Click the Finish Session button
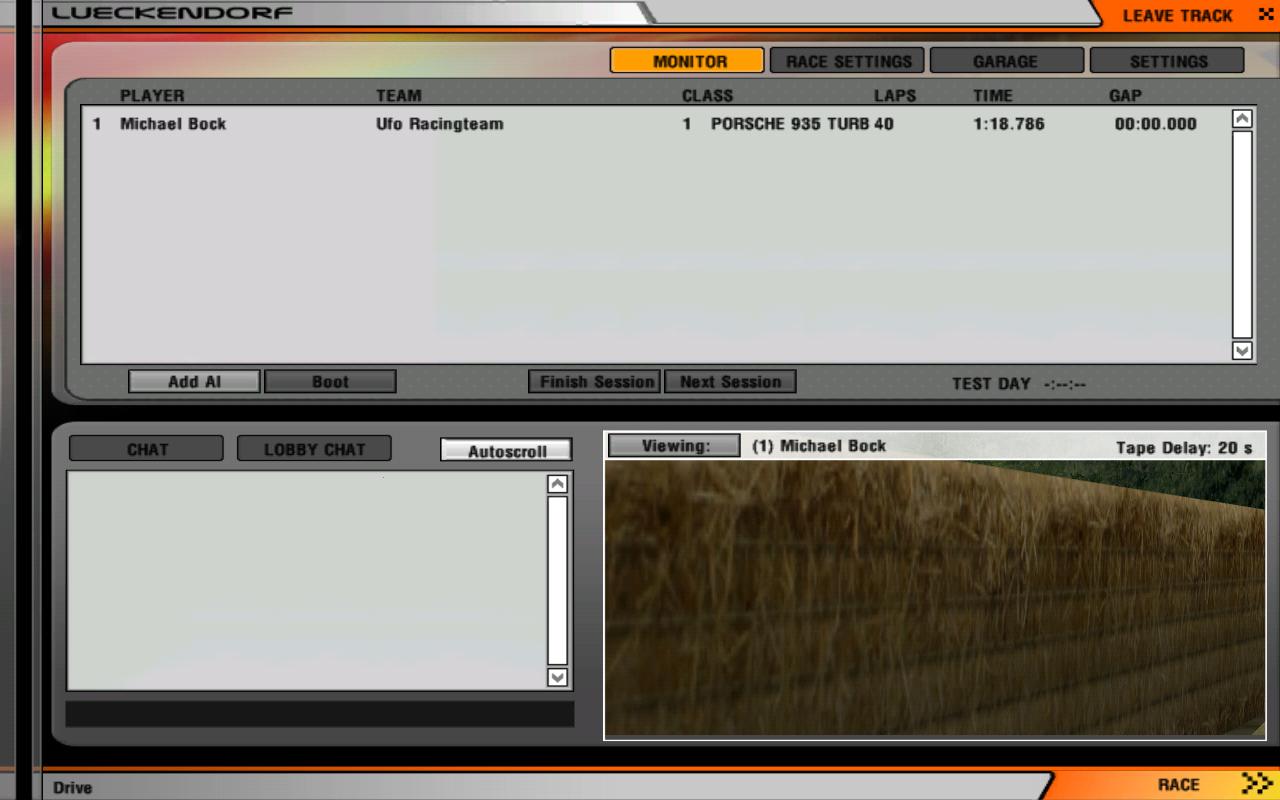This screenshot has height=800, width=1280. (x=594, y=382)
